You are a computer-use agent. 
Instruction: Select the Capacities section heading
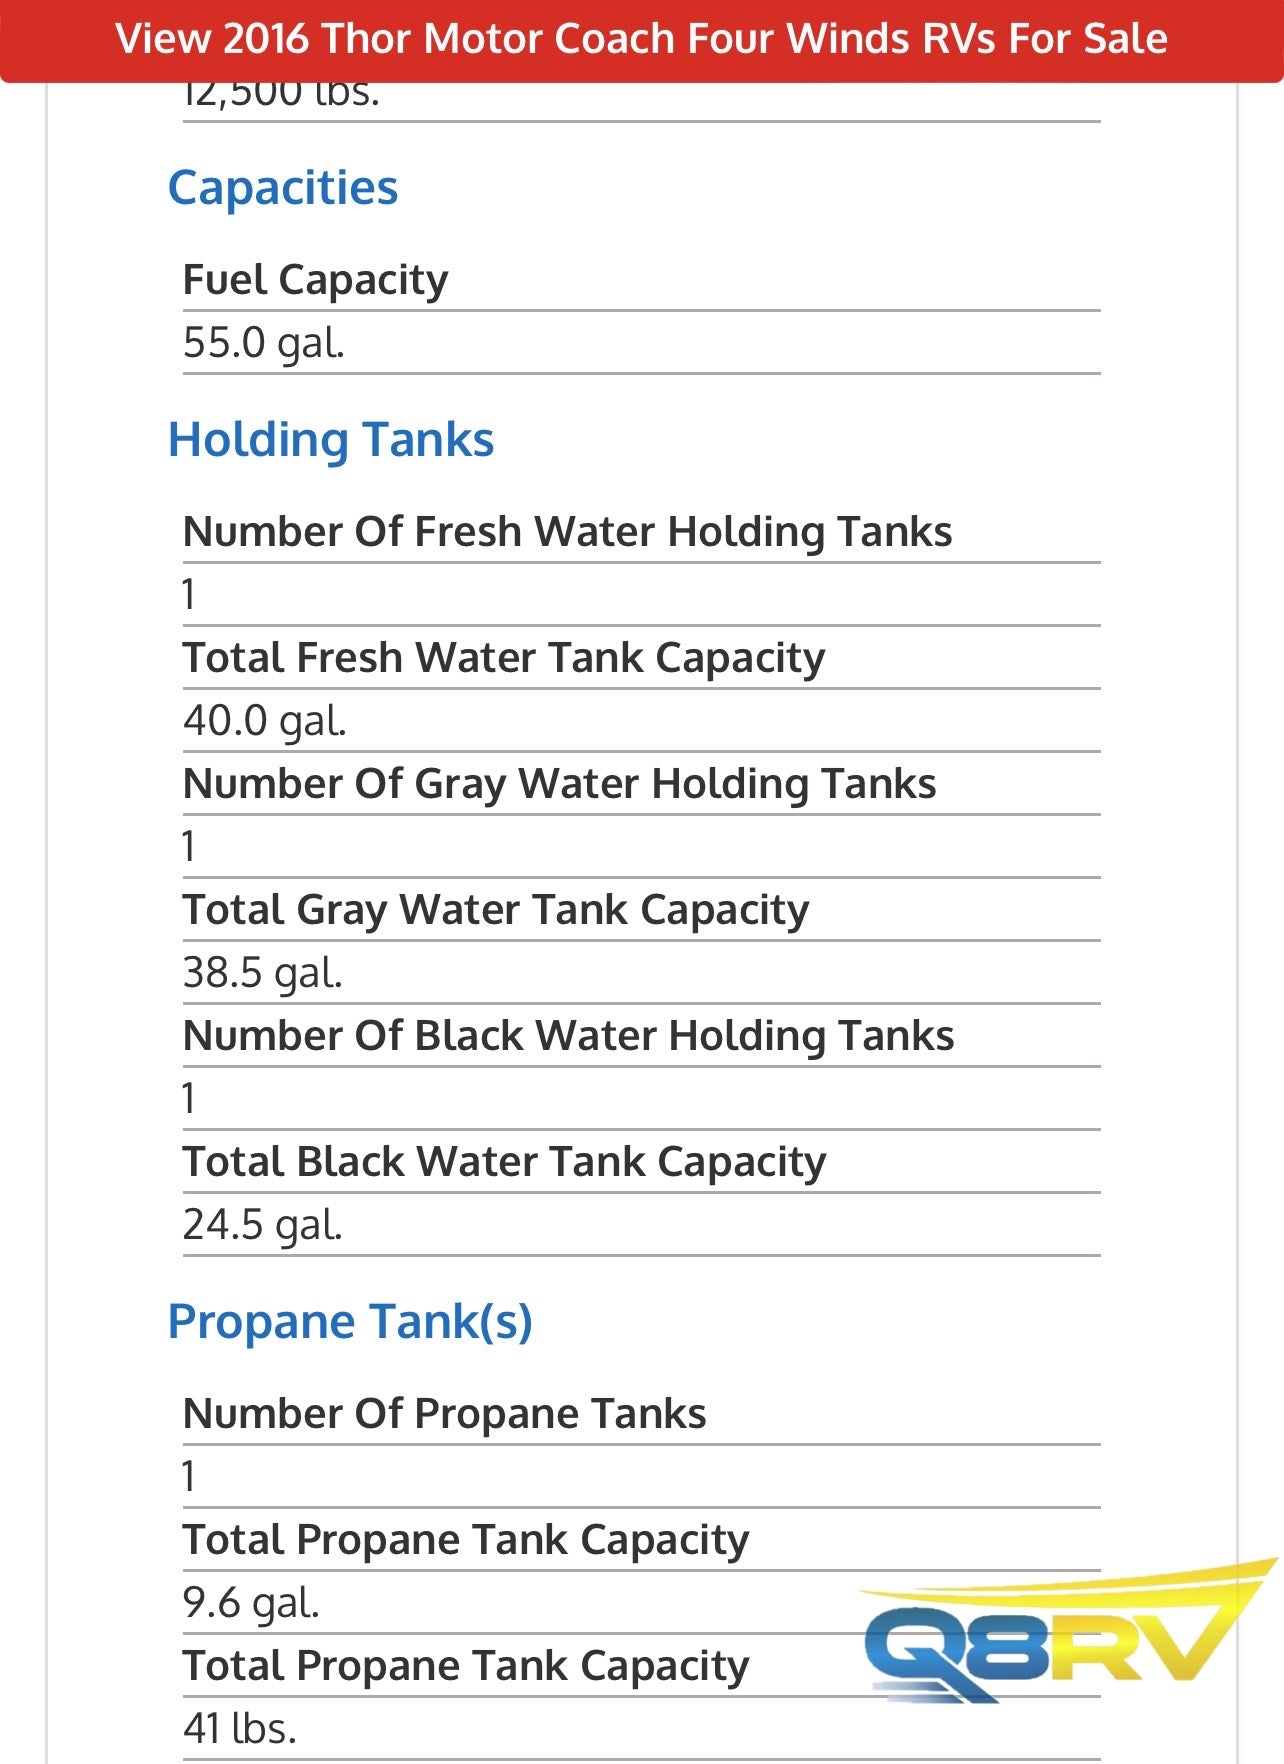click(283, 188)
